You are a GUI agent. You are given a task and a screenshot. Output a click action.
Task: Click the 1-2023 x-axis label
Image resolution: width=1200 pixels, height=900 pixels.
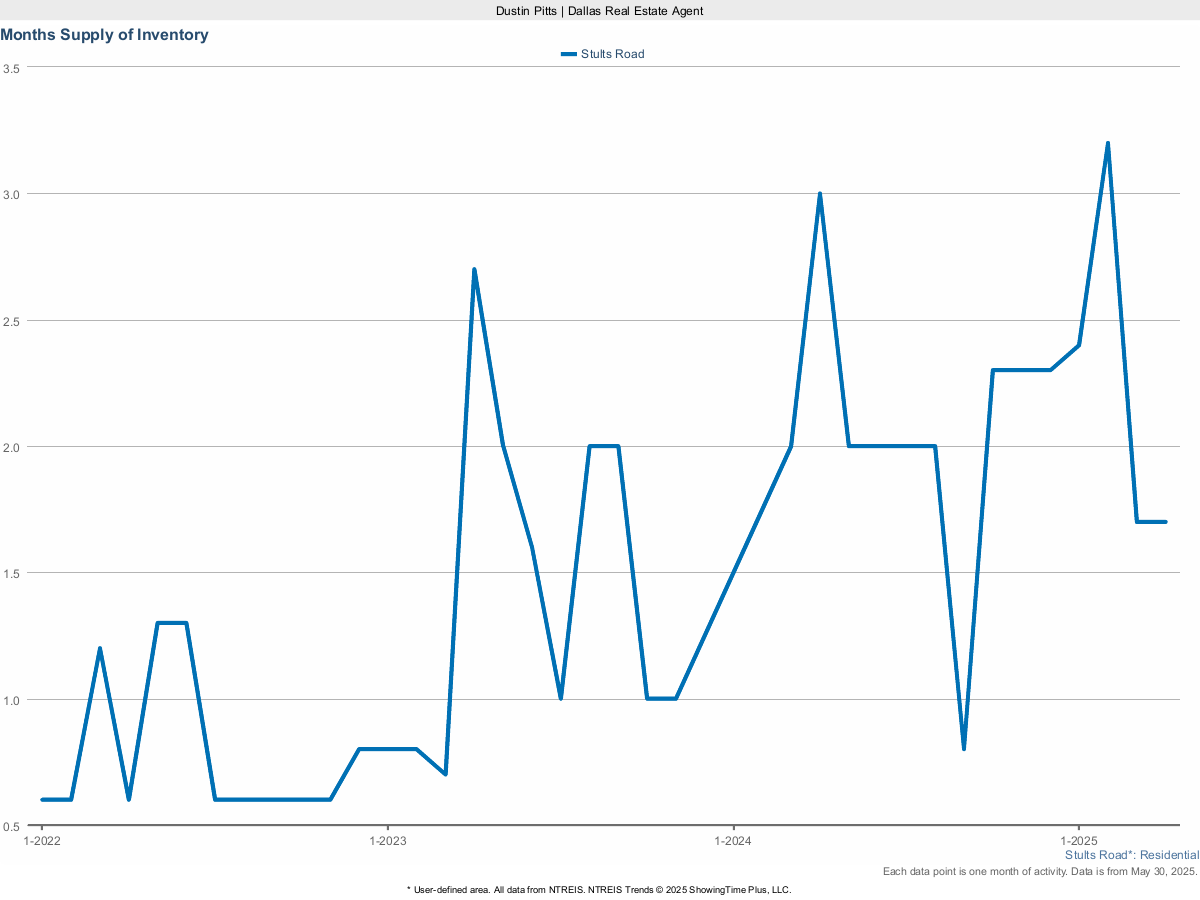[x=388, y=842]
